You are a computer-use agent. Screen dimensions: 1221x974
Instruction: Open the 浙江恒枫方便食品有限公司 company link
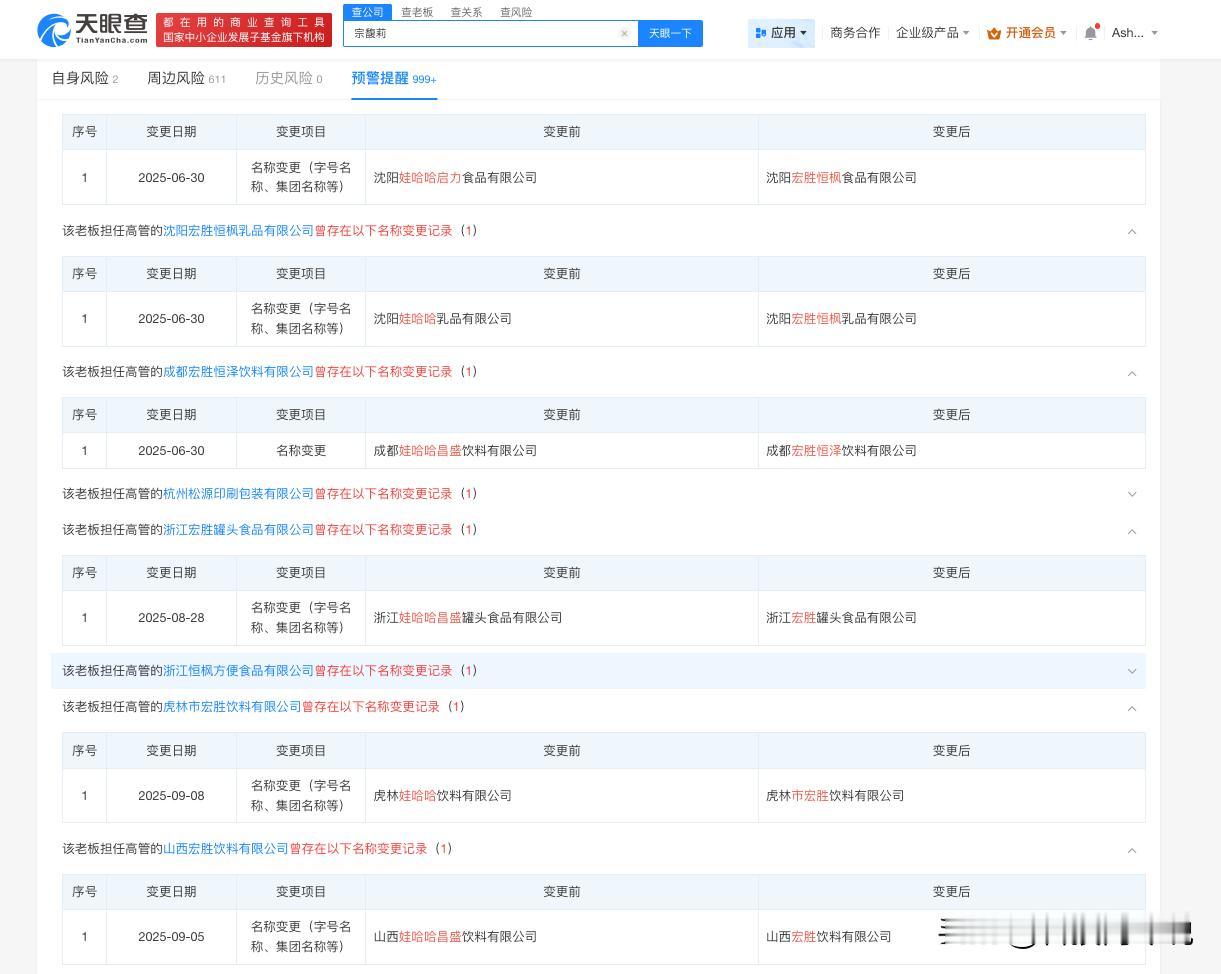coord(238,671)
